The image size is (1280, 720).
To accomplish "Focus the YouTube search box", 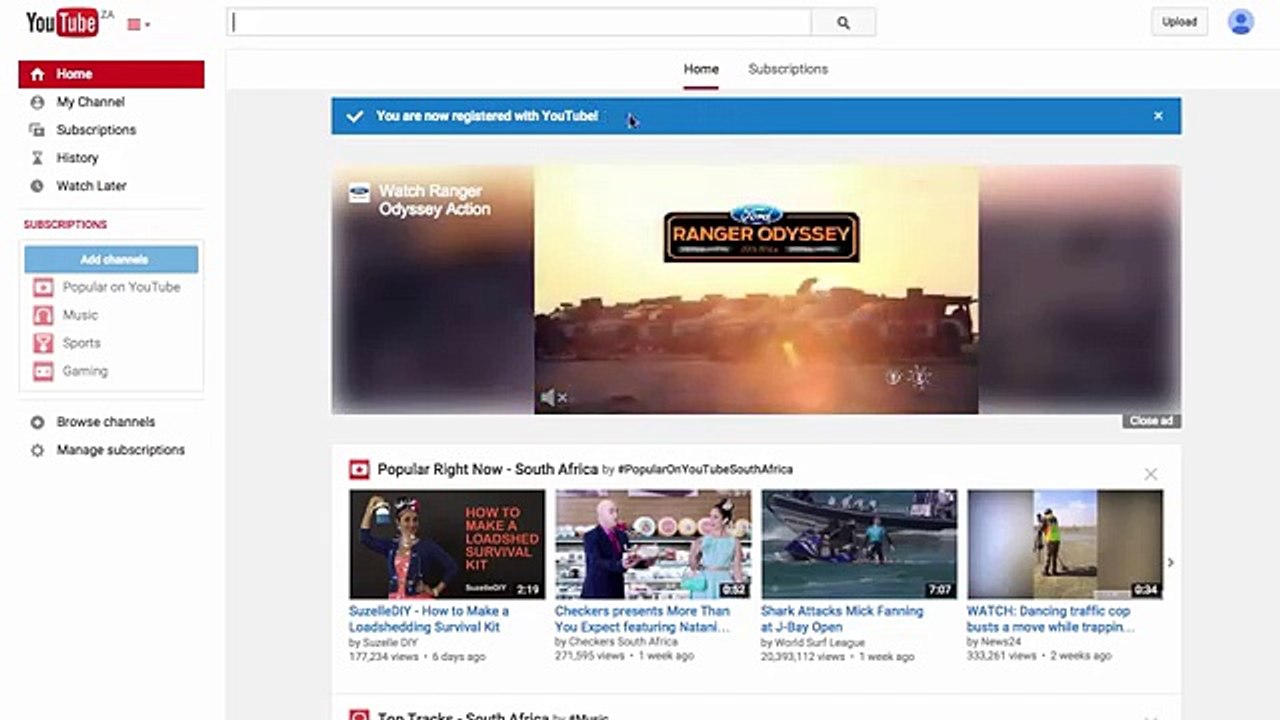I will point(519,22).
